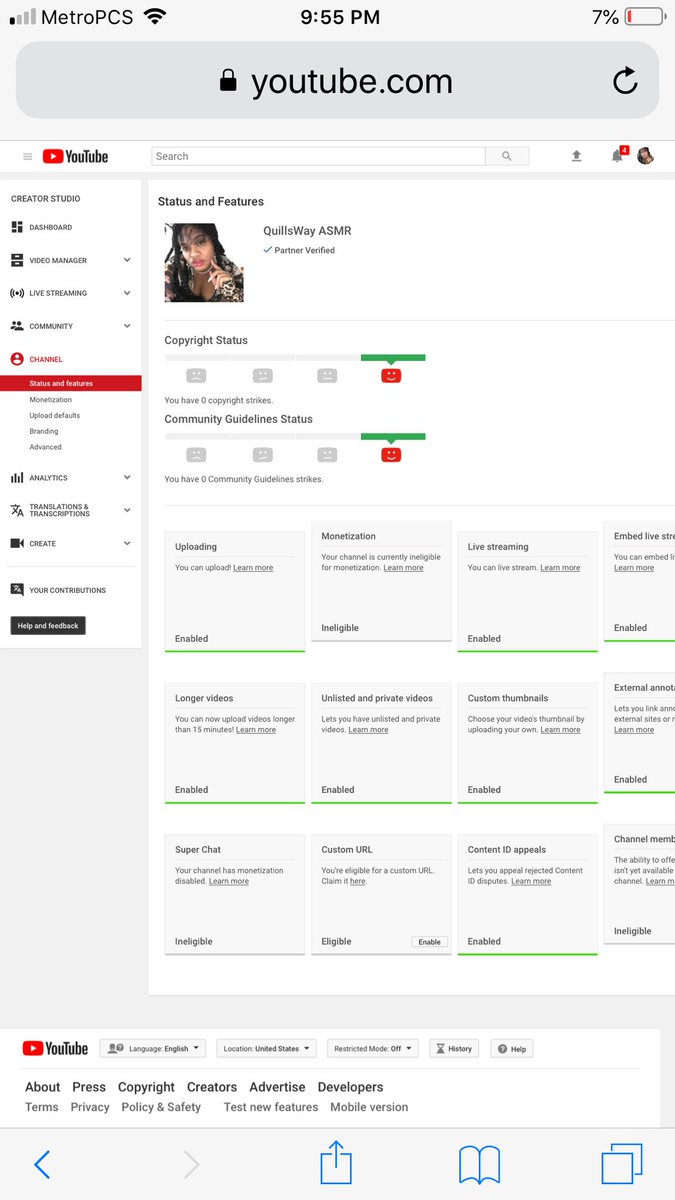Tap the Safari reload icon
Viewport: 675px width, 1200px height.
tap(625, 81)
